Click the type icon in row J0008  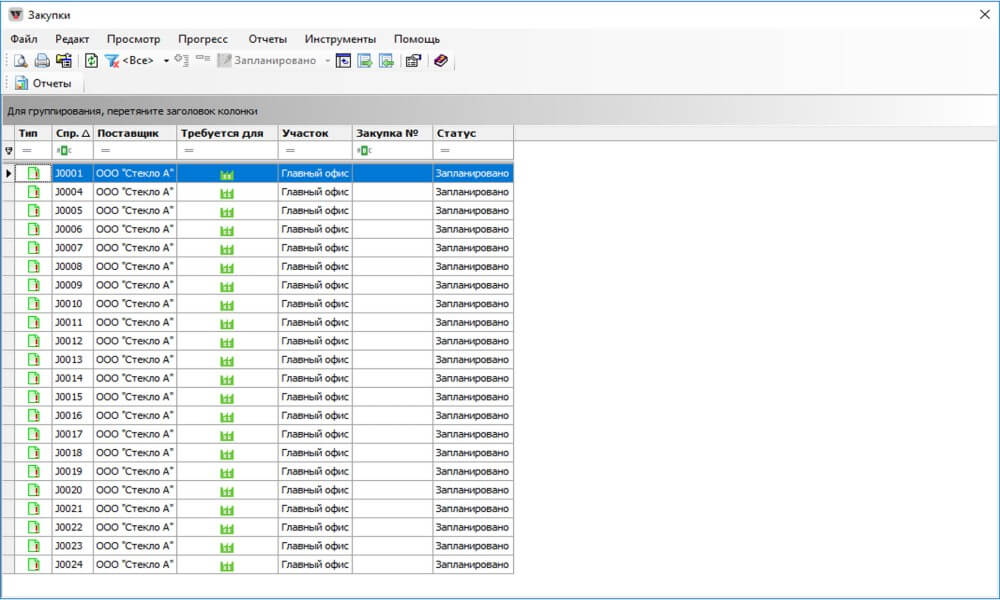34,267
